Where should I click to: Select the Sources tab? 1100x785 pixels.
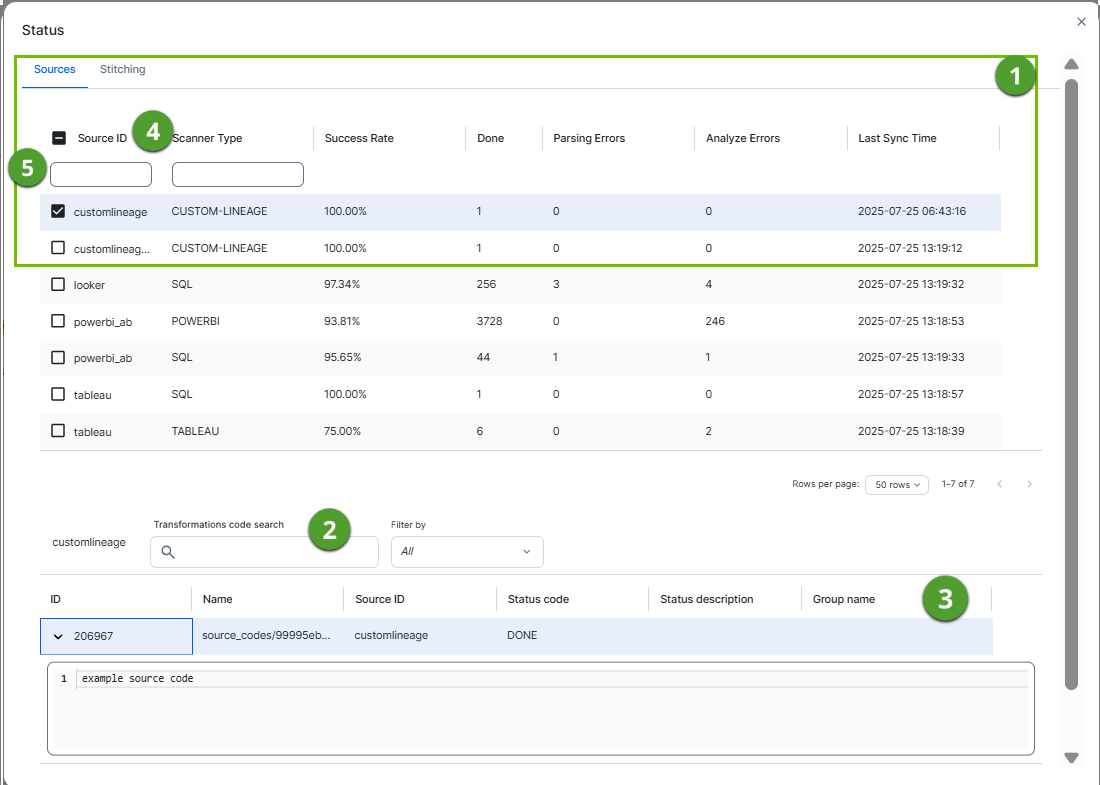tap(55, 70)
